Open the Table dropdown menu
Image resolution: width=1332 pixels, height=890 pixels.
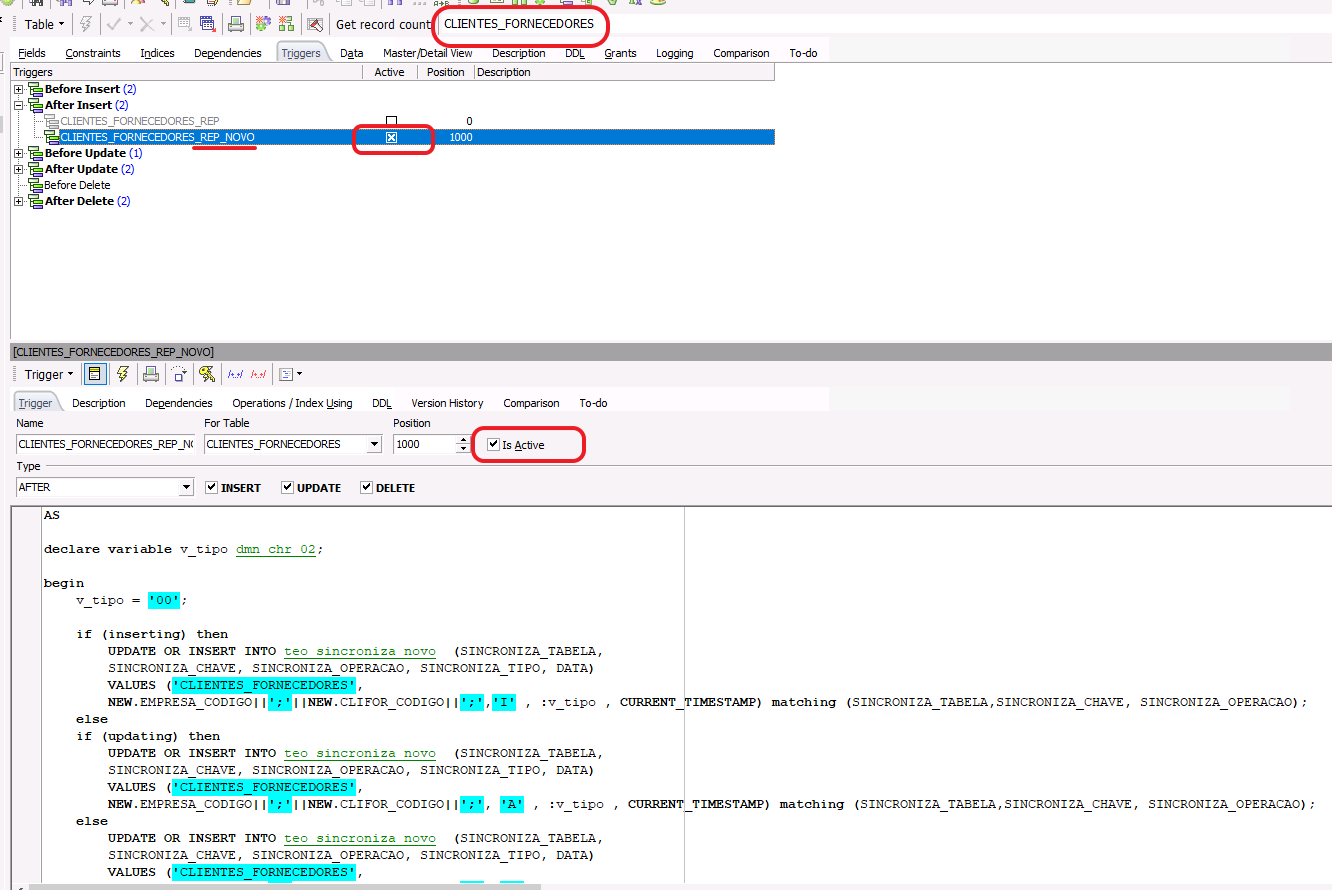pos(44,24)
